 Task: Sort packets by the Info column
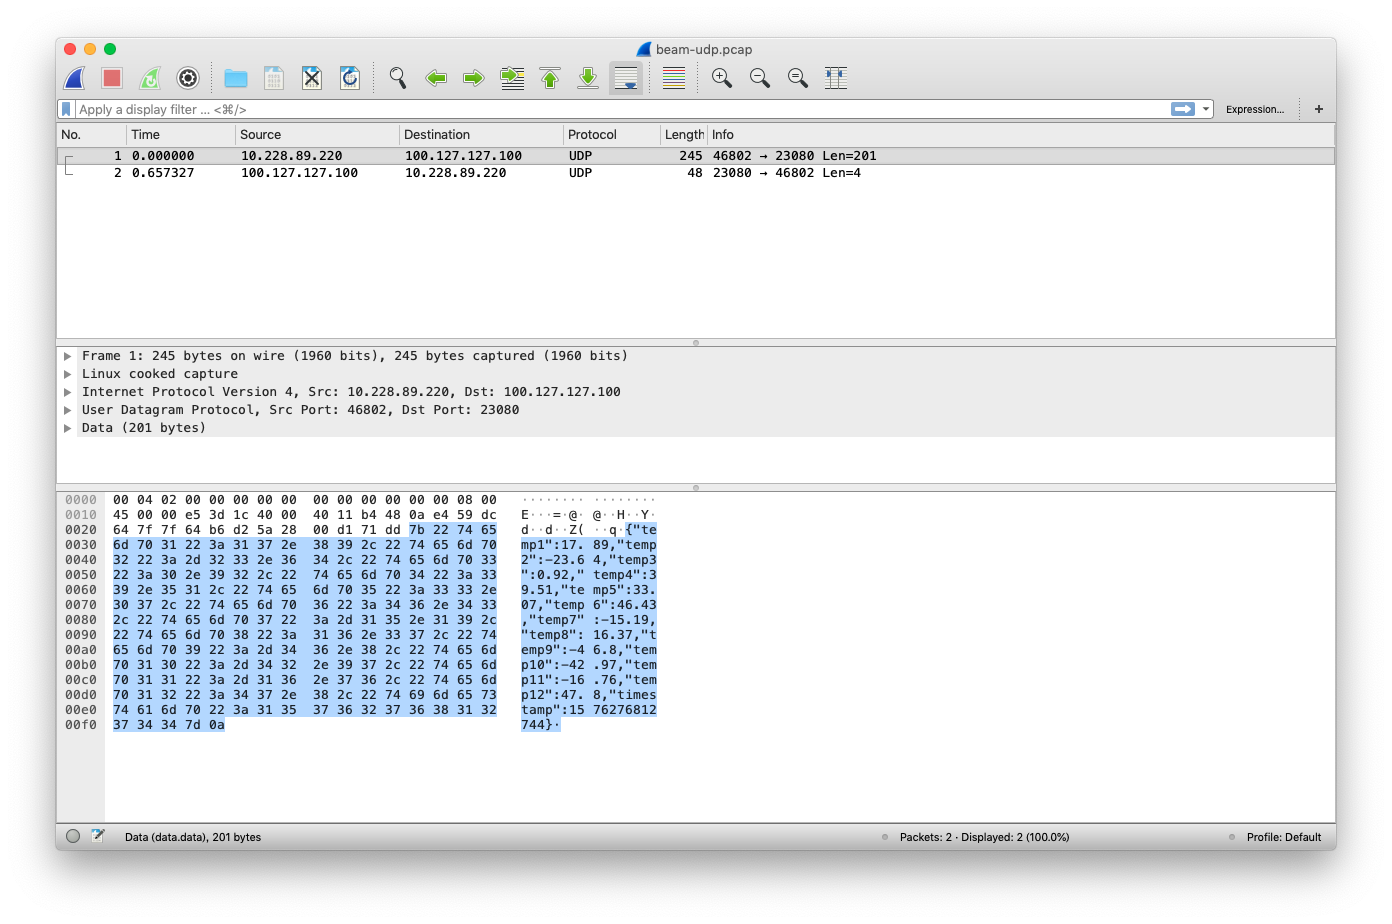pos(1021,135)
